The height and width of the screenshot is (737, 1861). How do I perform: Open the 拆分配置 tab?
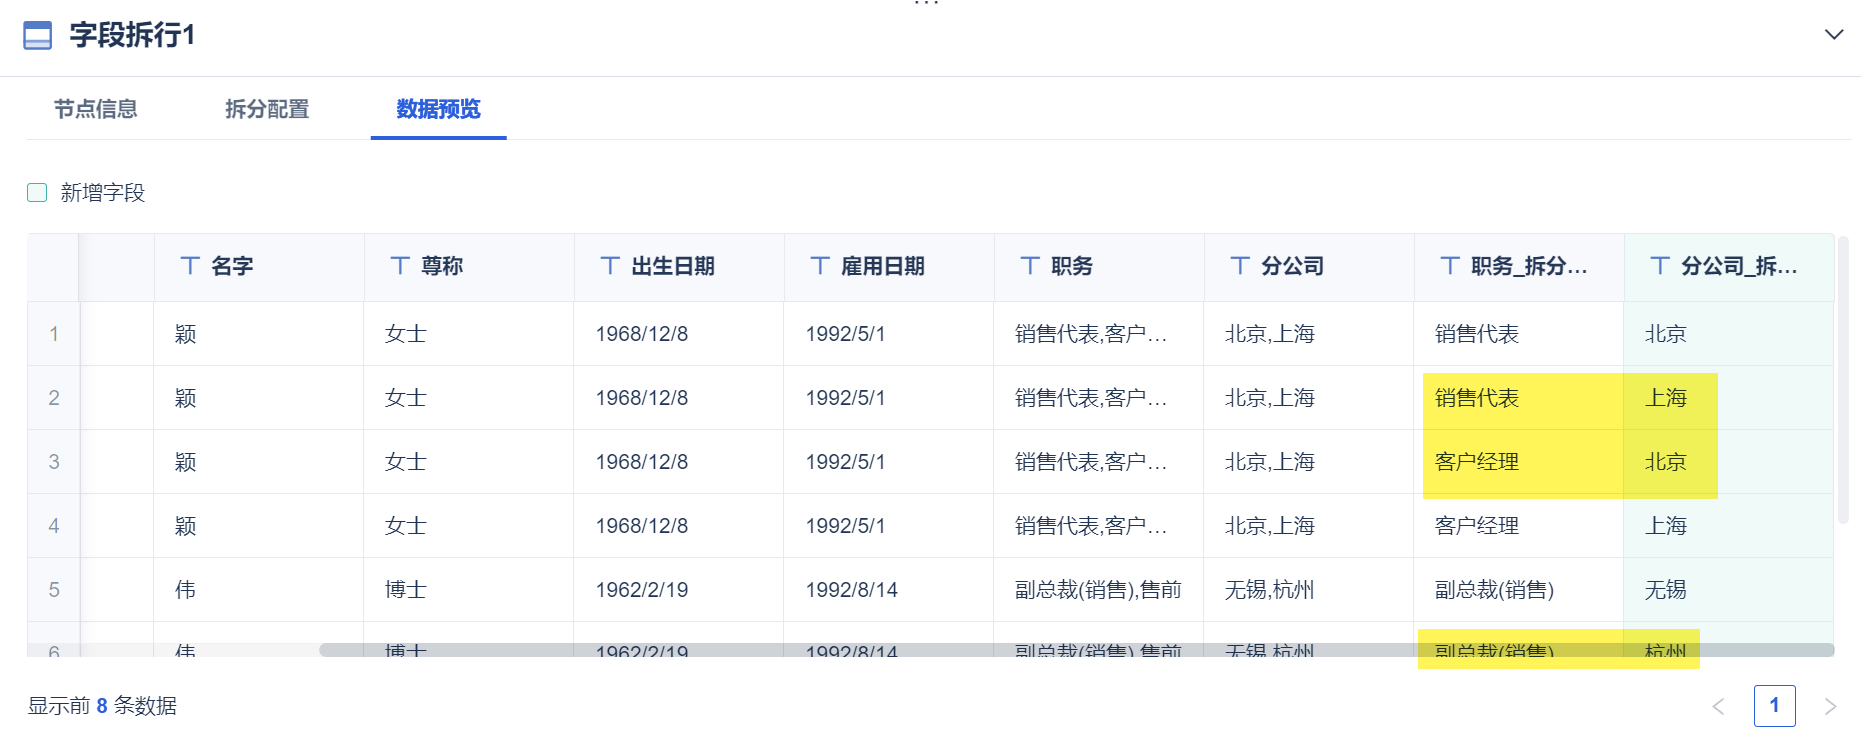tap(267, 109)
